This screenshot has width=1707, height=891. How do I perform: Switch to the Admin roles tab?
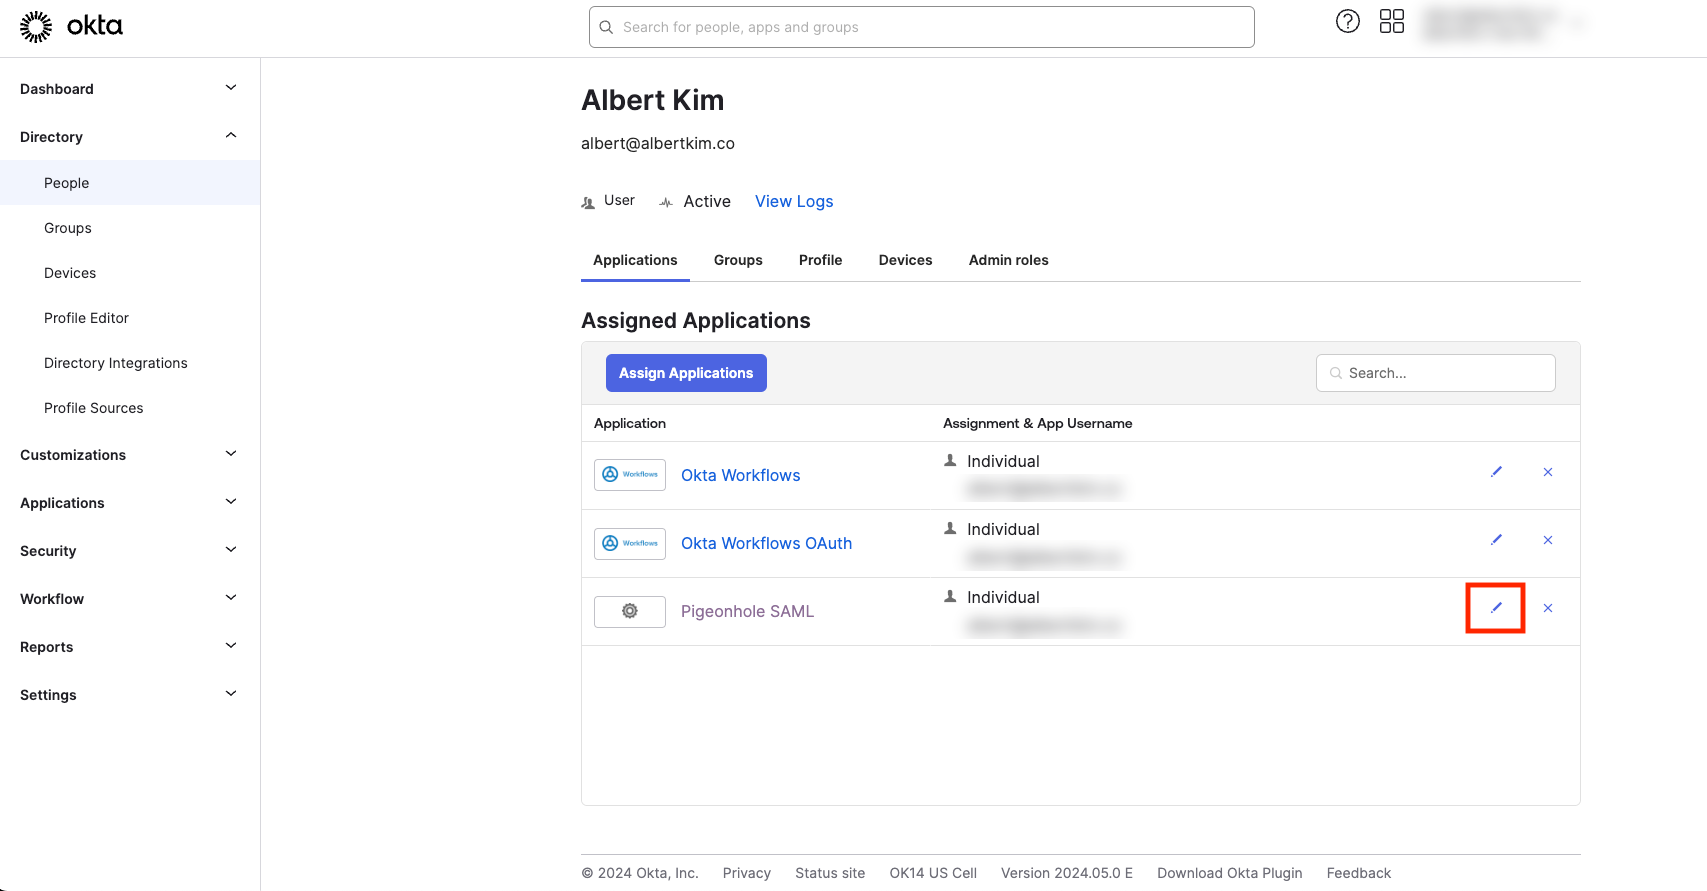(1008, 260)
